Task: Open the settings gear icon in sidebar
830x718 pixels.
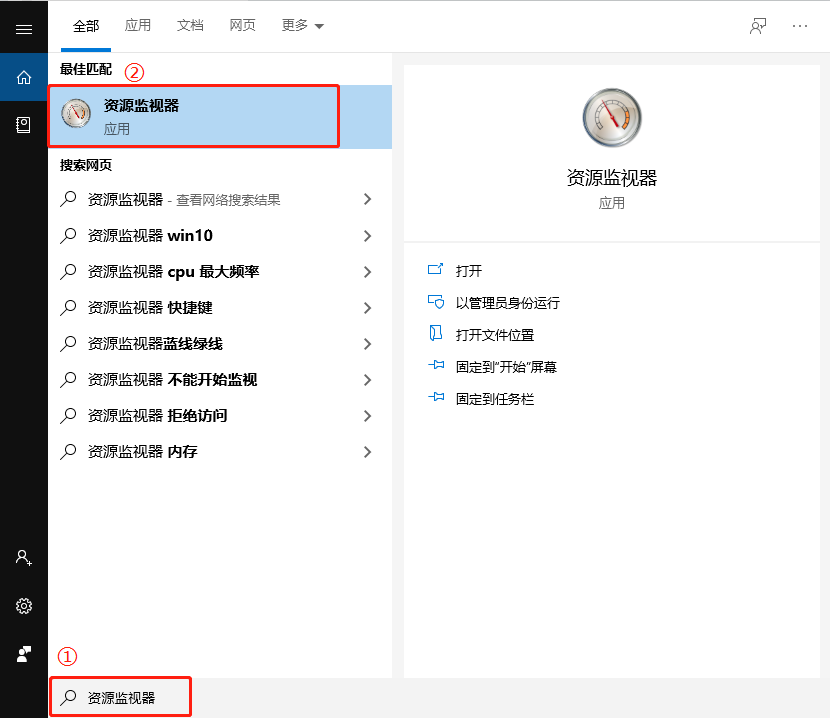Action: coord(24,606)
